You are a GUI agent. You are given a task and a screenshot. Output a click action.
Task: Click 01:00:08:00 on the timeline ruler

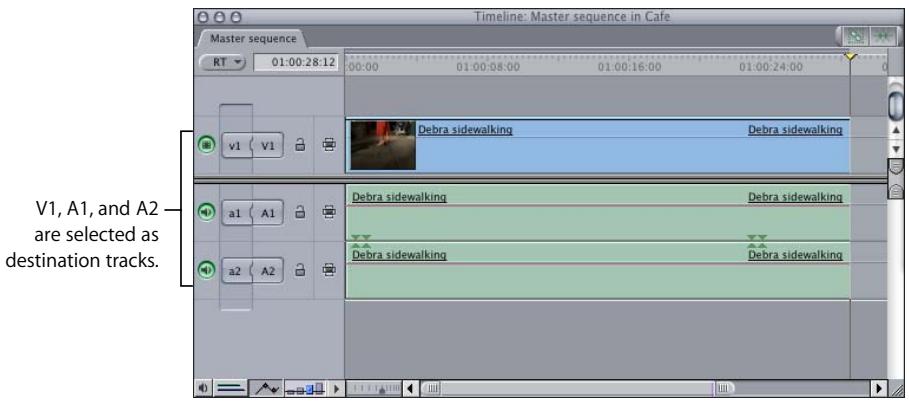coord(488,67)
